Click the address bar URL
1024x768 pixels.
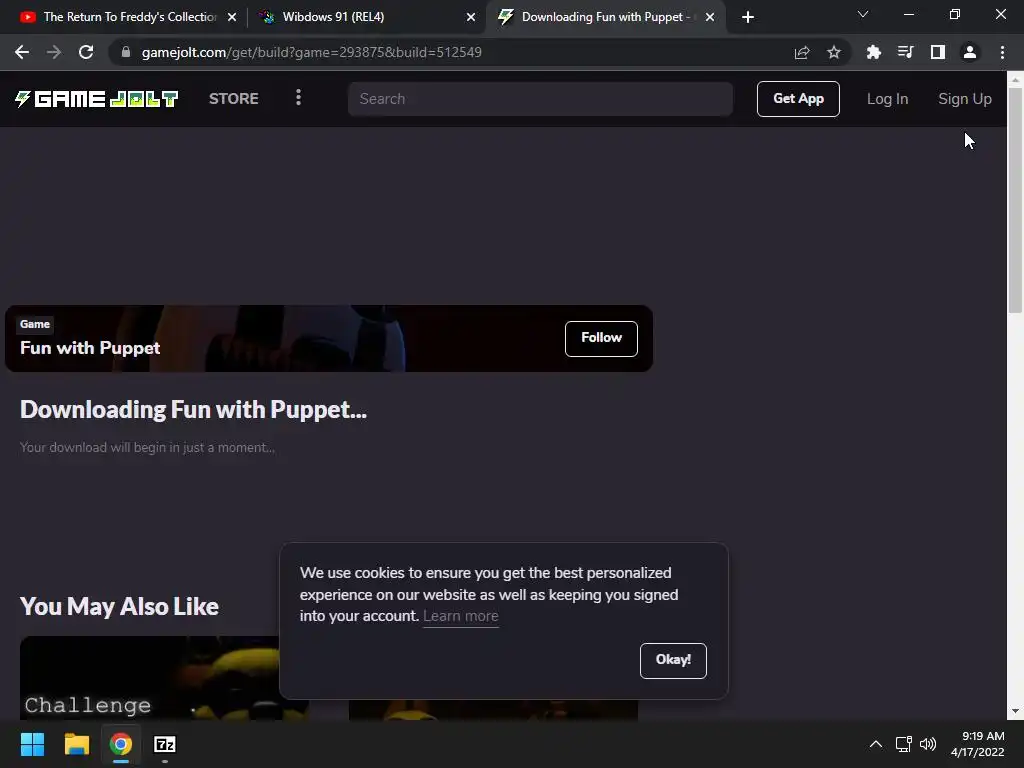pos(312,52)
